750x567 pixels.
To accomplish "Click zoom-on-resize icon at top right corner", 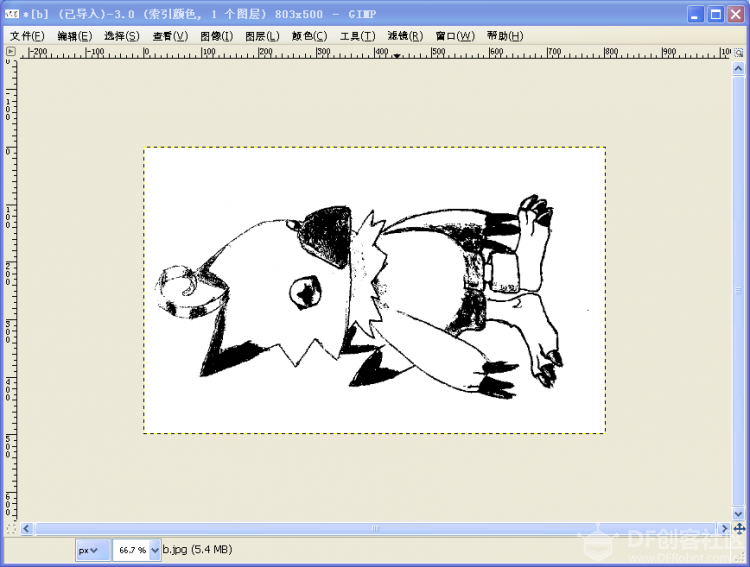I will [739, 52].
